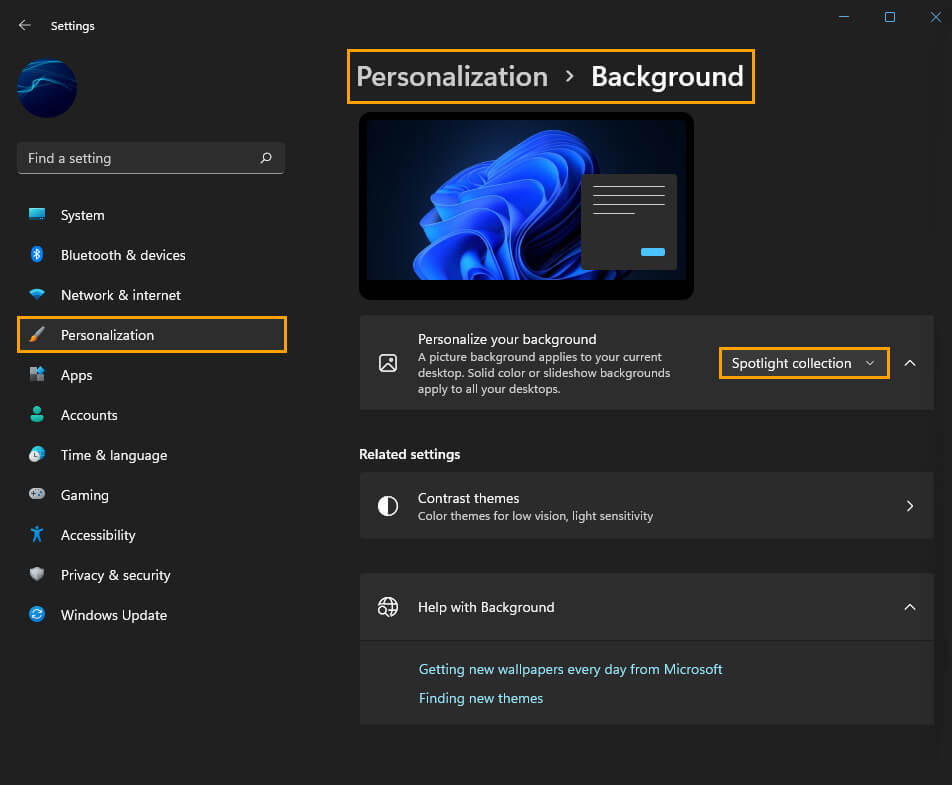Click the Personalization paintbrush icon
This screenshot has width=952, height=785.
pyautogui.click(x=37, y=335)
